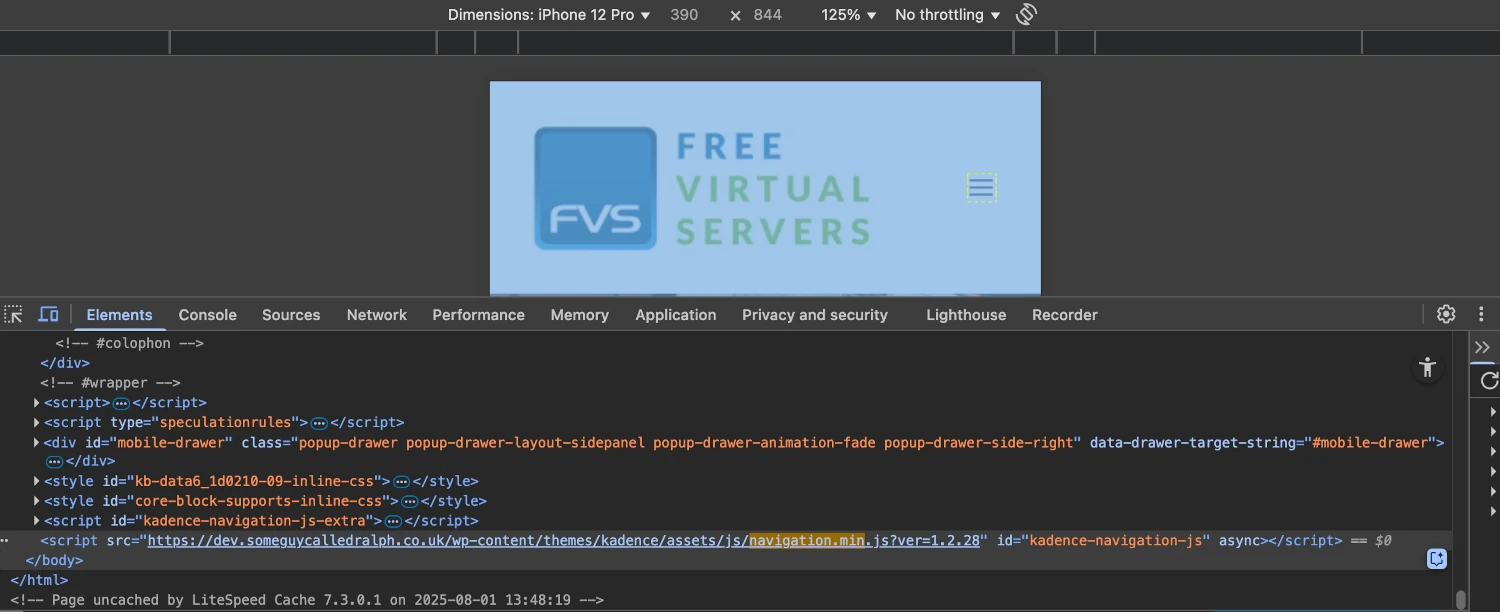Expand the ellipsis before the closing div tag
1500x612 pixels.
pos(54,462)
